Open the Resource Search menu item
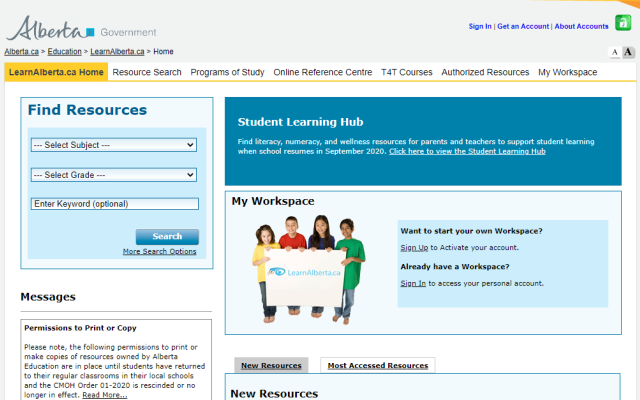 click(x=147, y=72)
